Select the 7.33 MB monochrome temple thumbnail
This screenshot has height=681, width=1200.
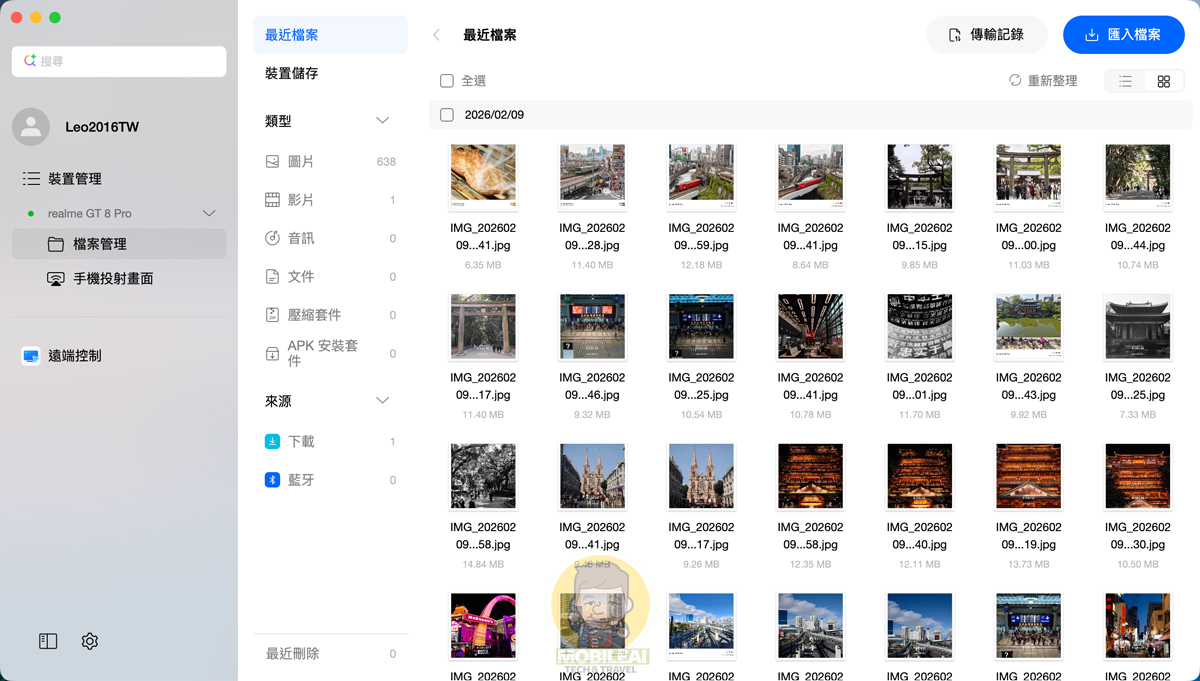[1137, 327]
